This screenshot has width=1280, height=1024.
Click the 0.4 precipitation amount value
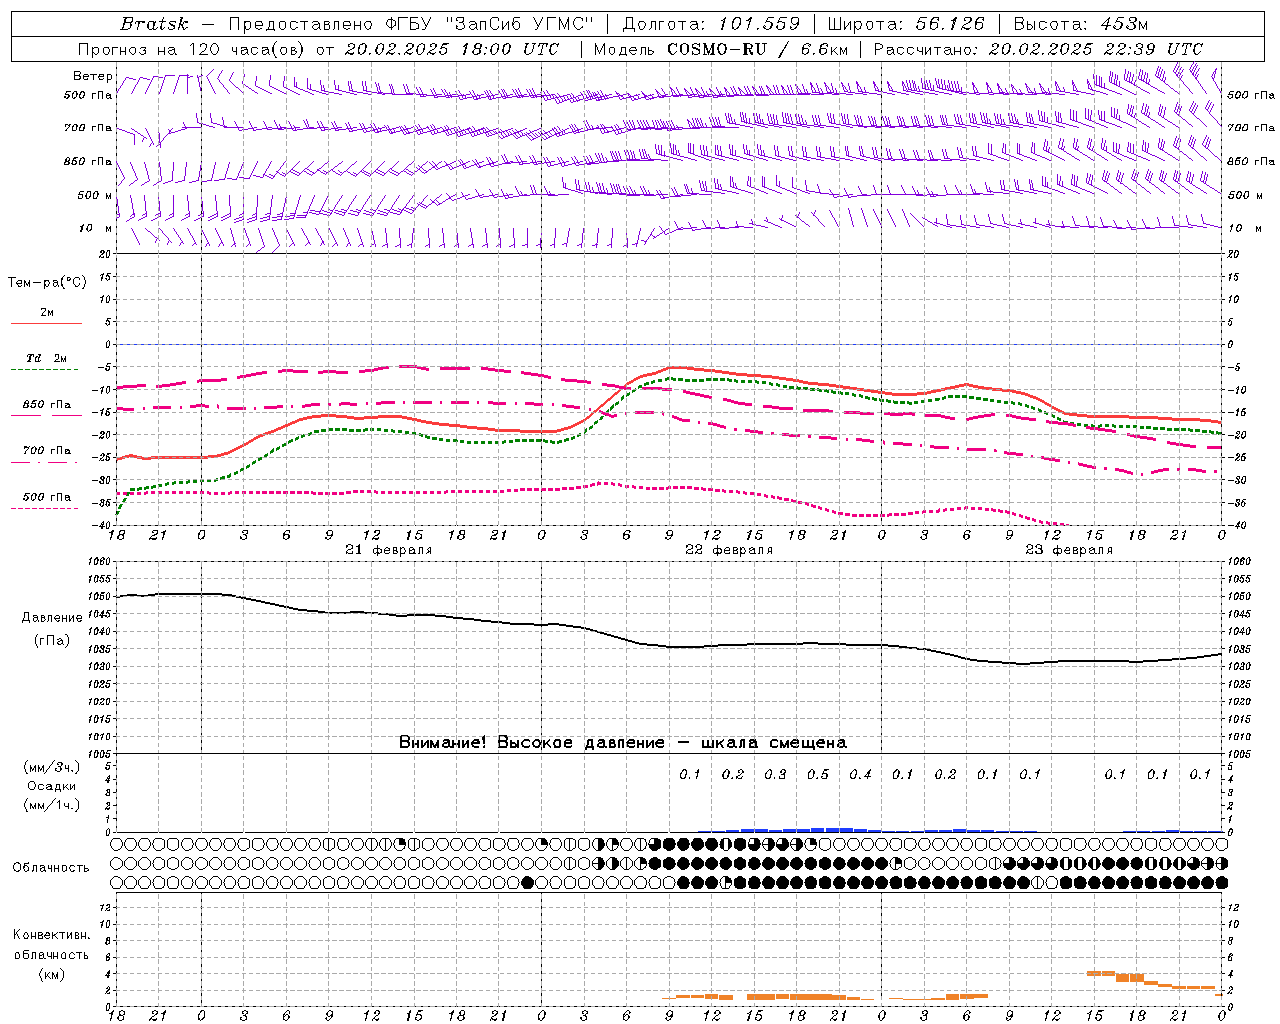[860, 774]
